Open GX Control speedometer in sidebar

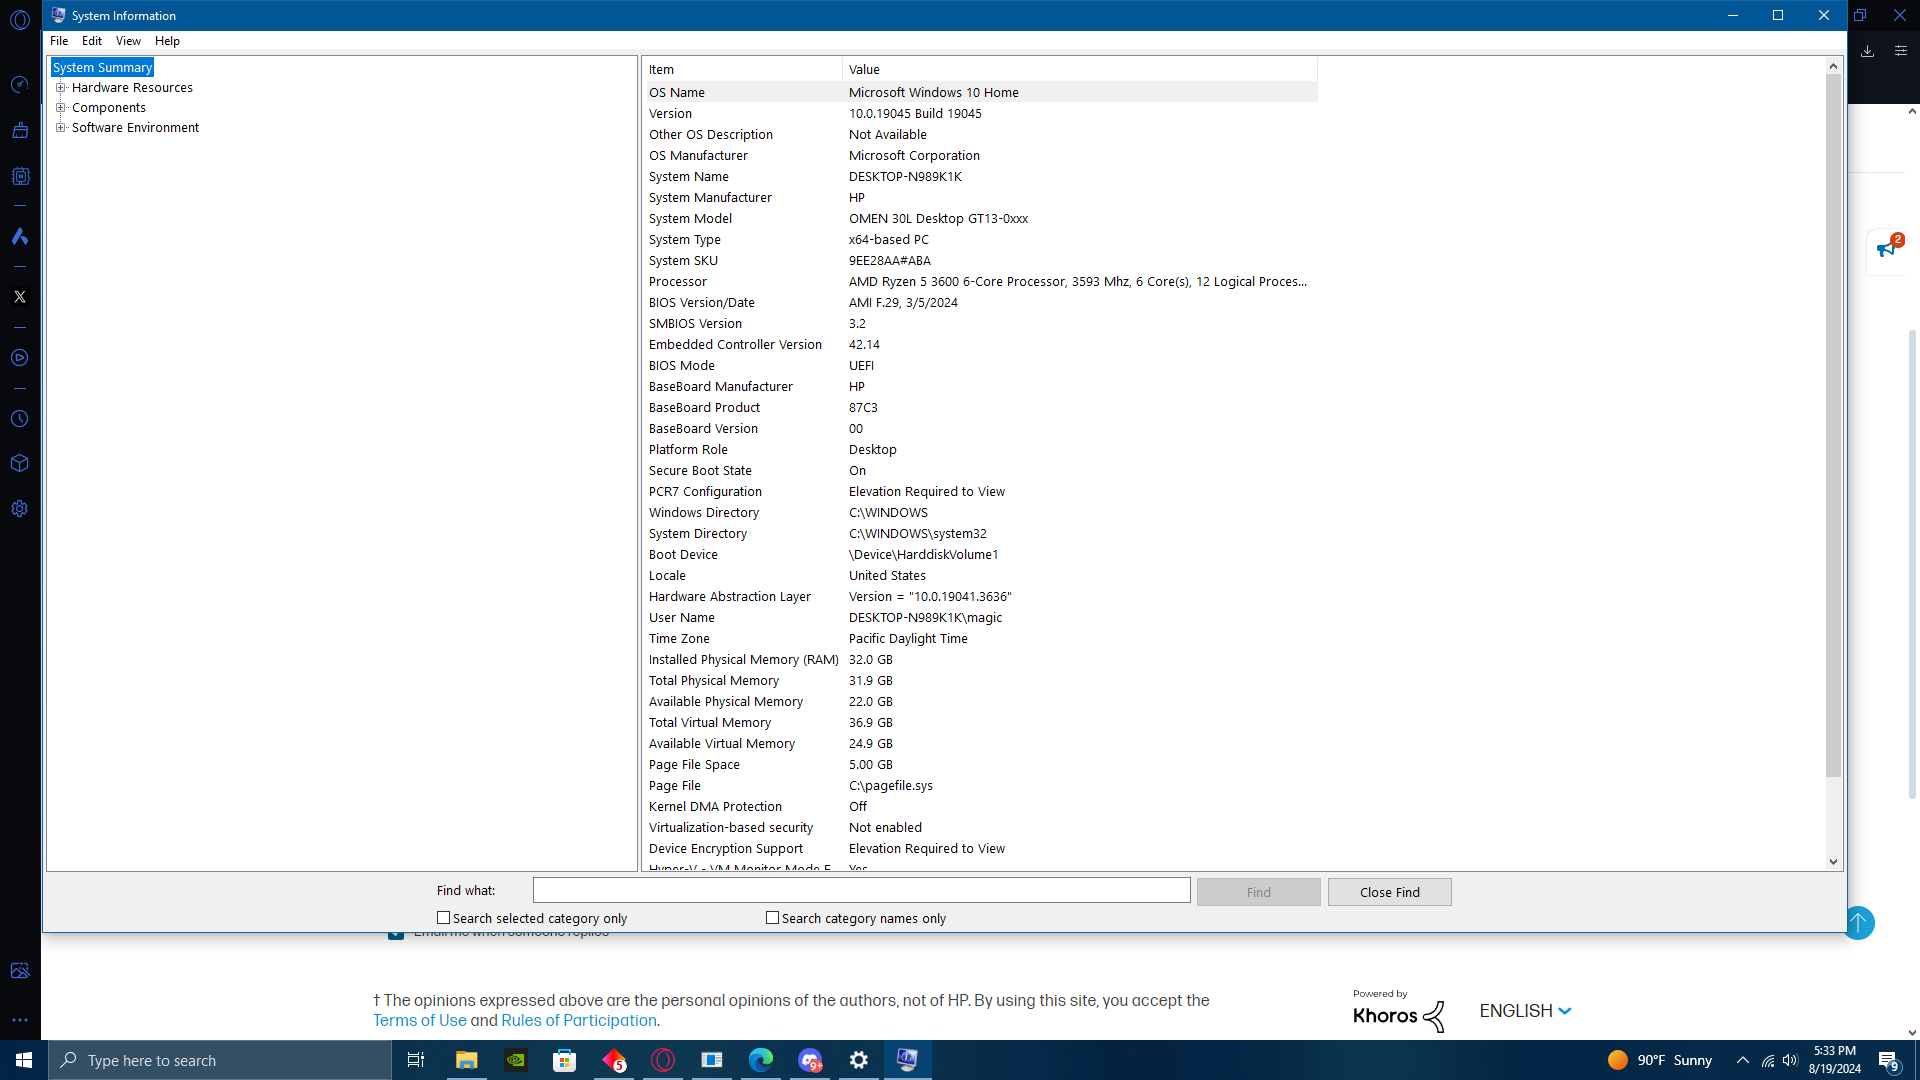pyautogui.click(x=20, y=85)
